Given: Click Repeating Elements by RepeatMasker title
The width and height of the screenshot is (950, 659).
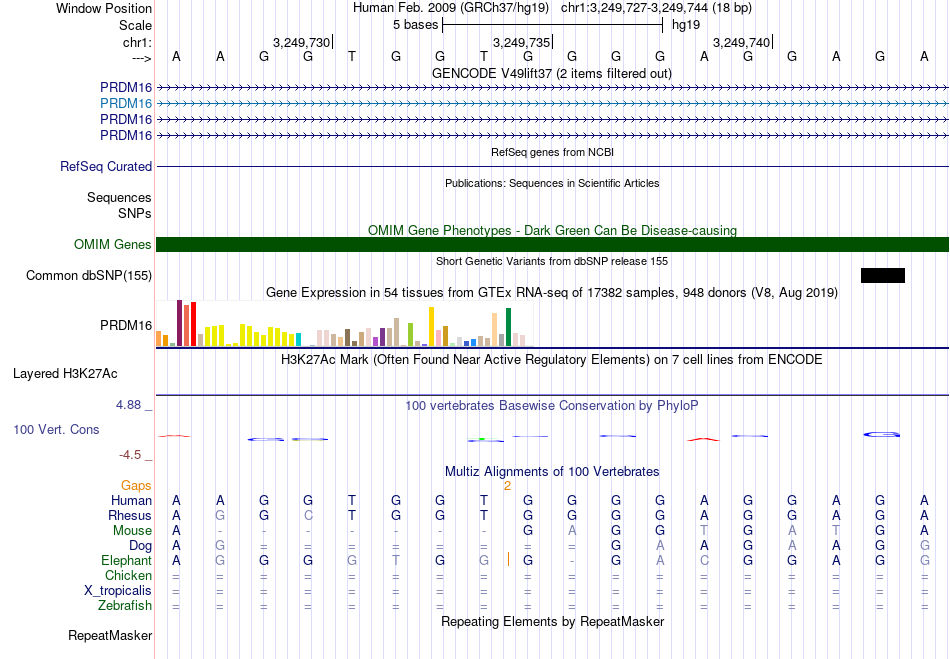Looking at the screenshot, I should (553, 621).
